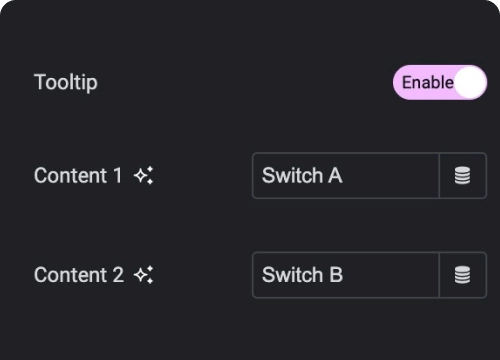Click the sparkle icon beside Content 2
500x360 pixels.
144,275
